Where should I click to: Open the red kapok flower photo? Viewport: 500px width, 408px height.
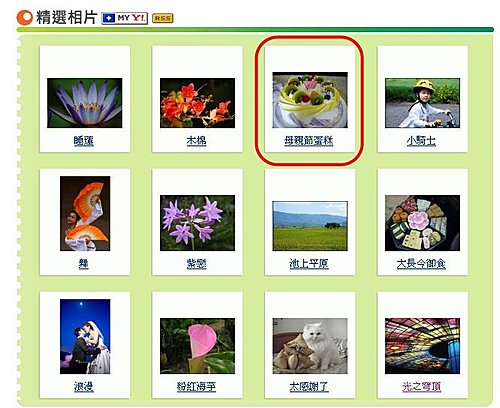(x=197, y=103)
